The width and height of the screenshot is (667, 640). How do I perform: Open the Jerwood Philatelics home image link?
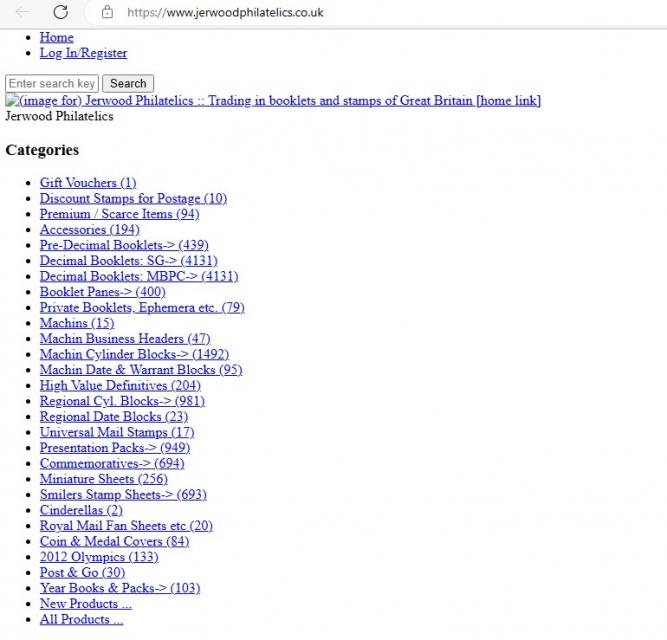273,101
